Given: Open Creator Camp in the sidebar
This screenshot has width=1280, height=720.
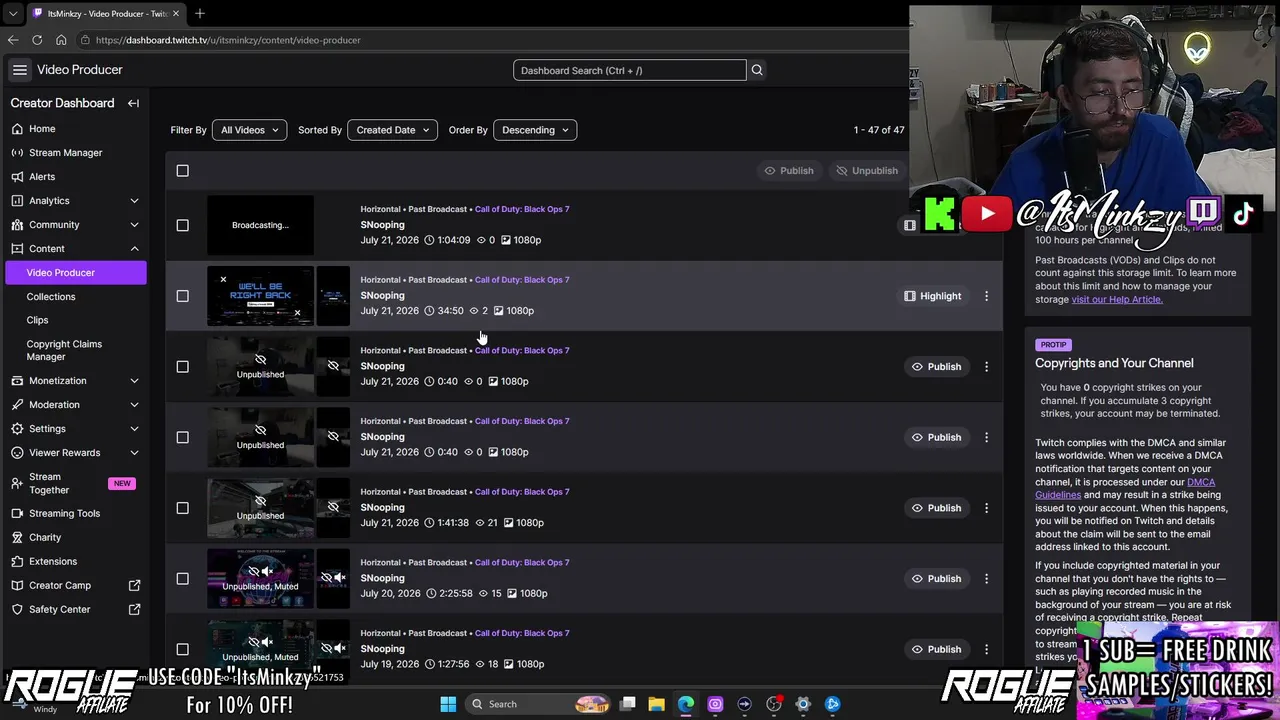Looking at the screenshot, I should tap(75, 585).
